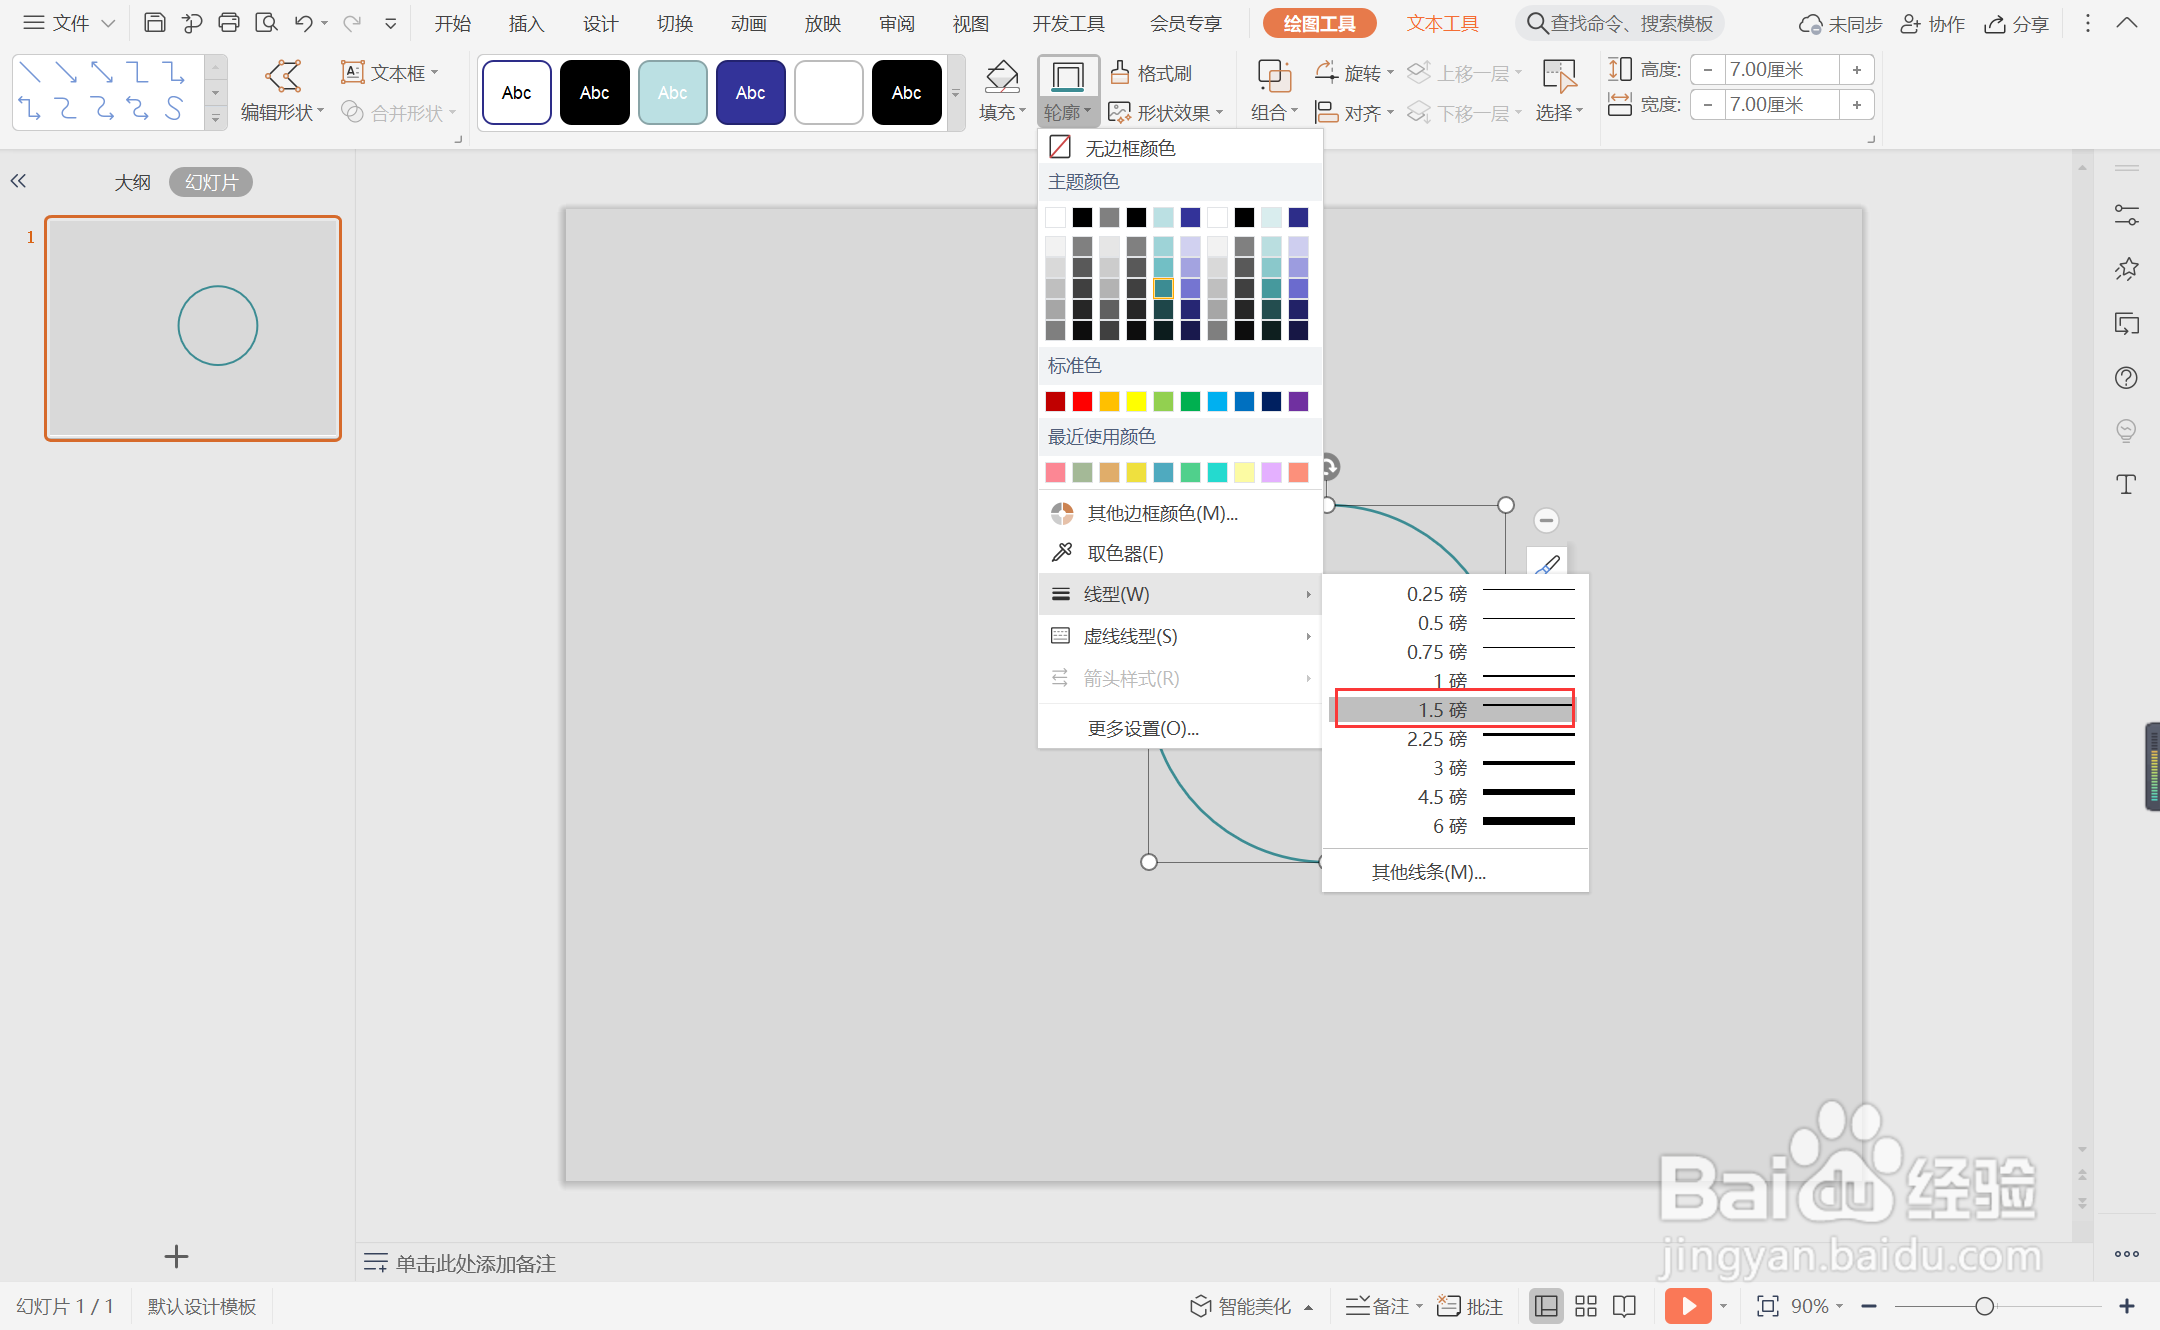This screenshot has width=2160, height=1330.
Task: Open the Insert (插入) ribbon tab
Action: (526, 23)
